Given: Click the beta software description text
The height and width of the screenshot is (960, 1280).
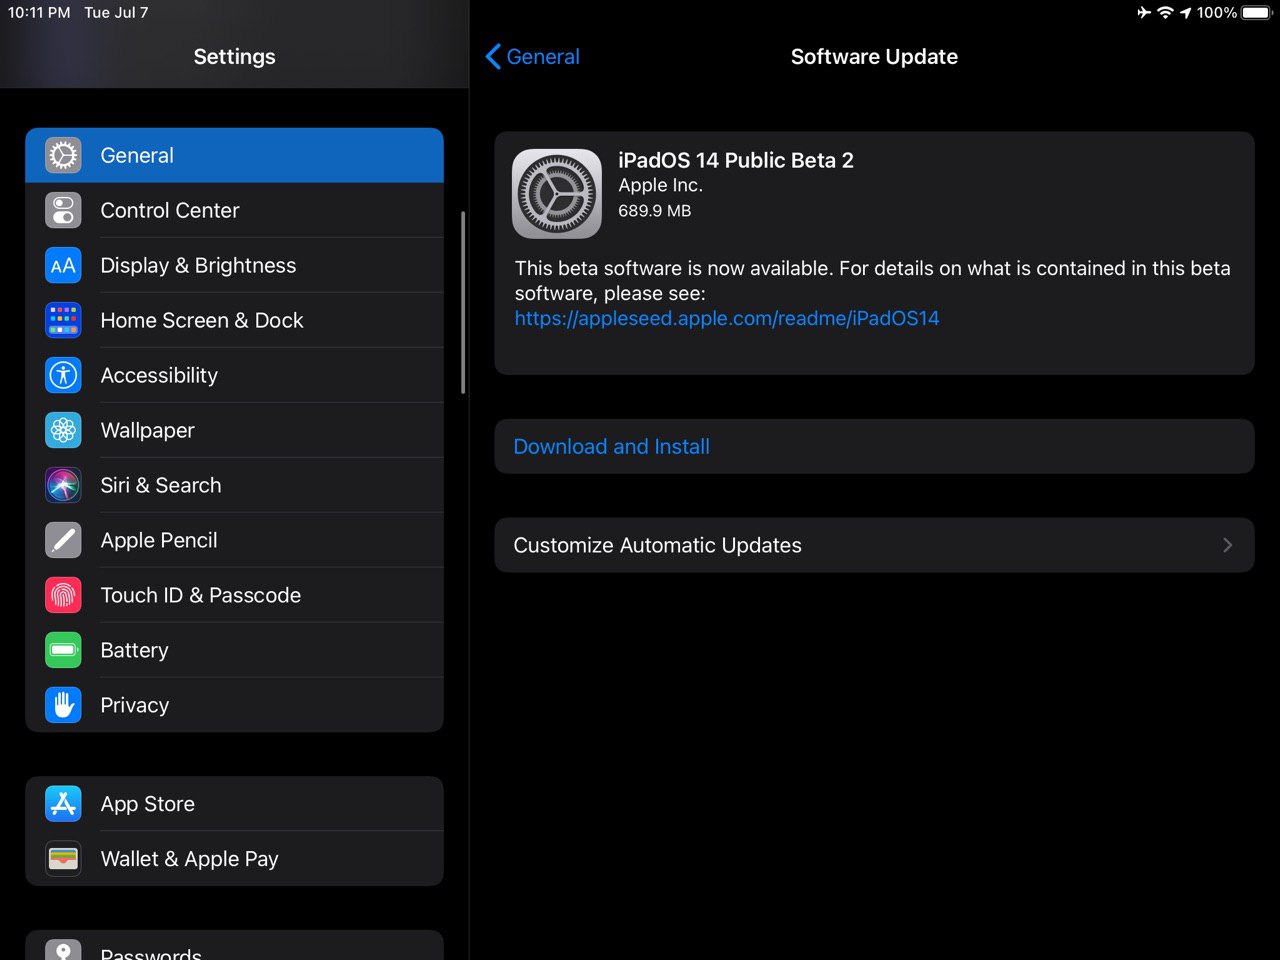Looking at the screenshot, I should tap(873, 281).
